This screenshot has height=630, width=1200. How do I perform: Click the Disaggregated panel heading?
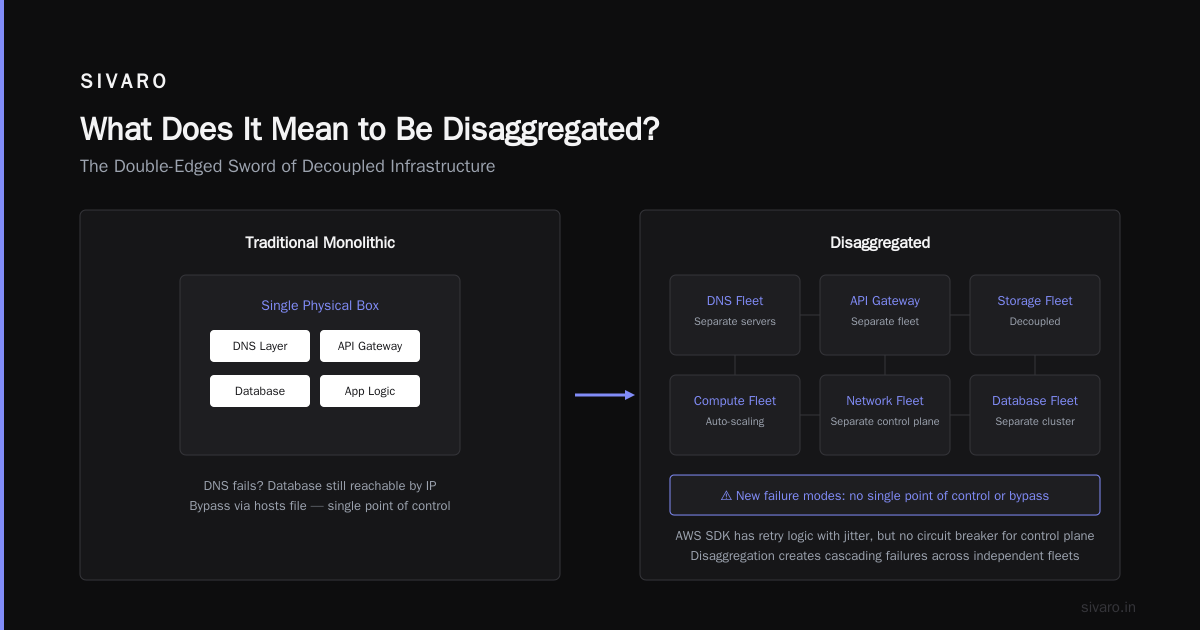[880, 242]
